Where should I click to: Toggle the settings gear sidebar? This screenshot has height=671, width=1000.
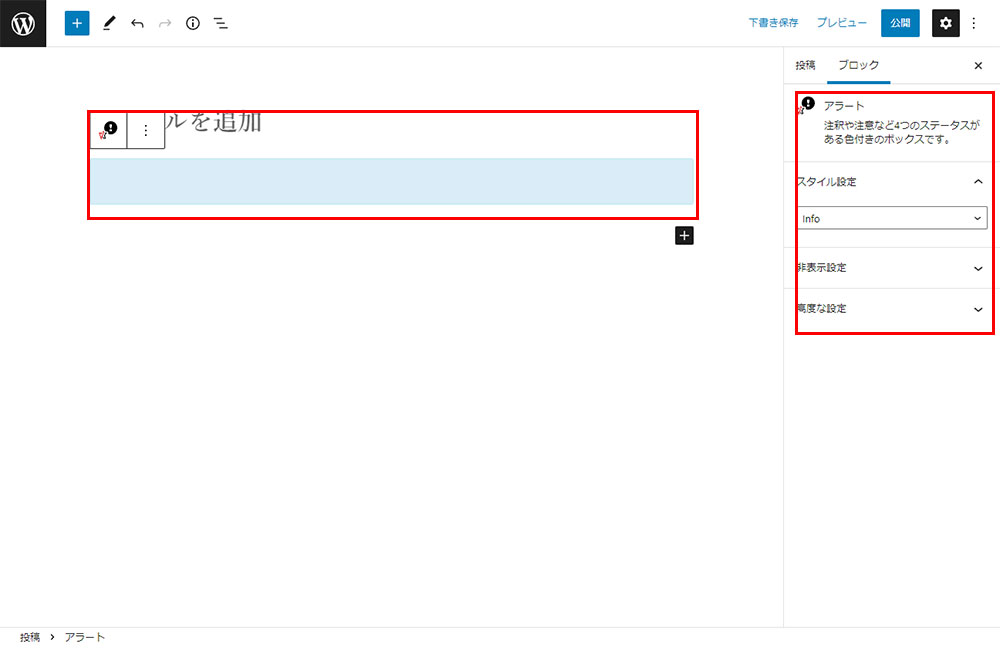[945, 23]
